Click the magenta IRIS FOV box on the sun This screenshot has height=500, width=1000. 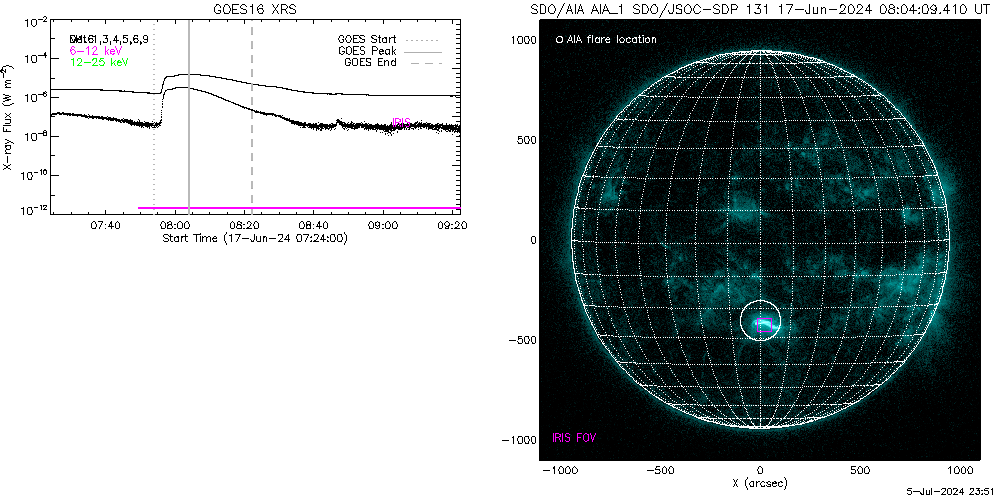[x=765, y=325]
